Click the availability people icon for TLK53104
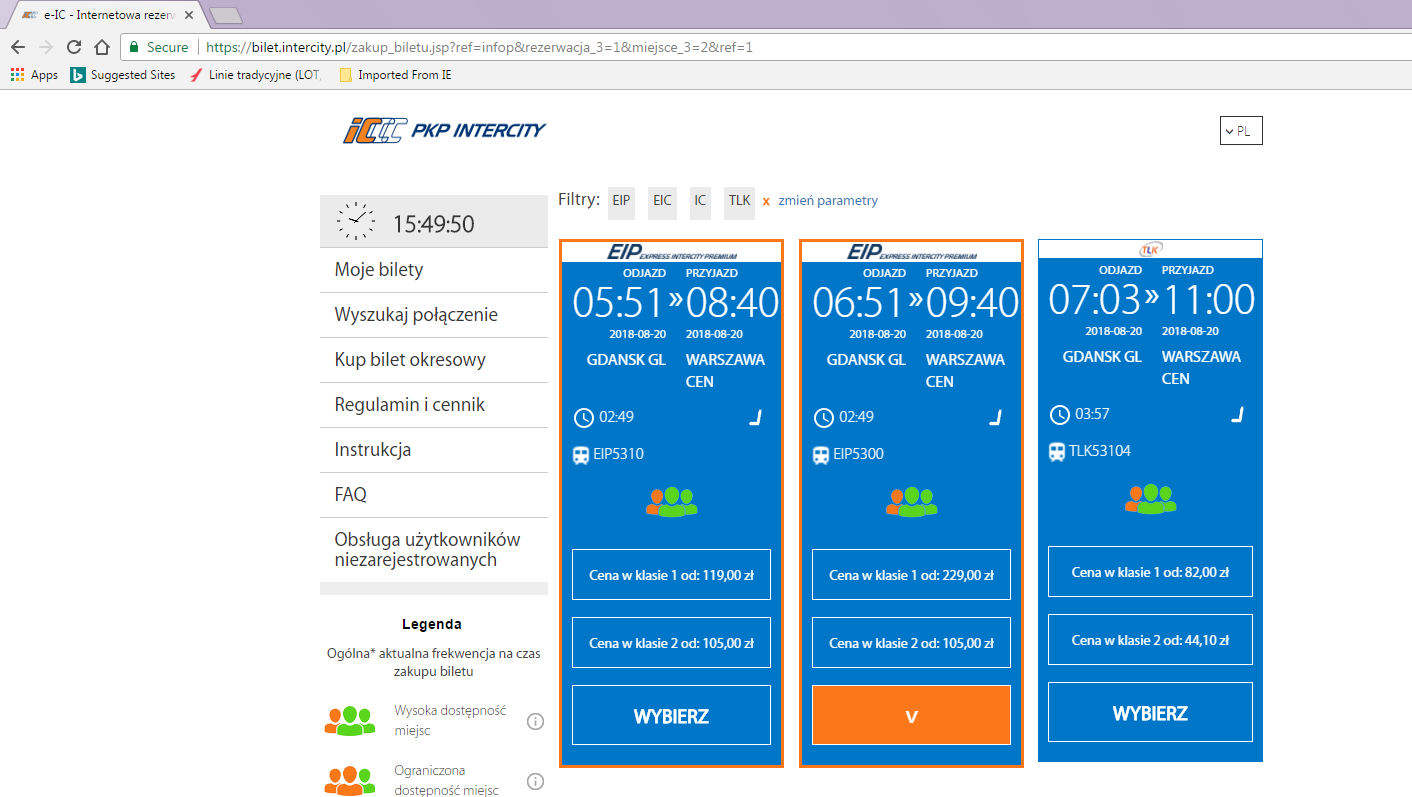 (x=1150, y=498)
